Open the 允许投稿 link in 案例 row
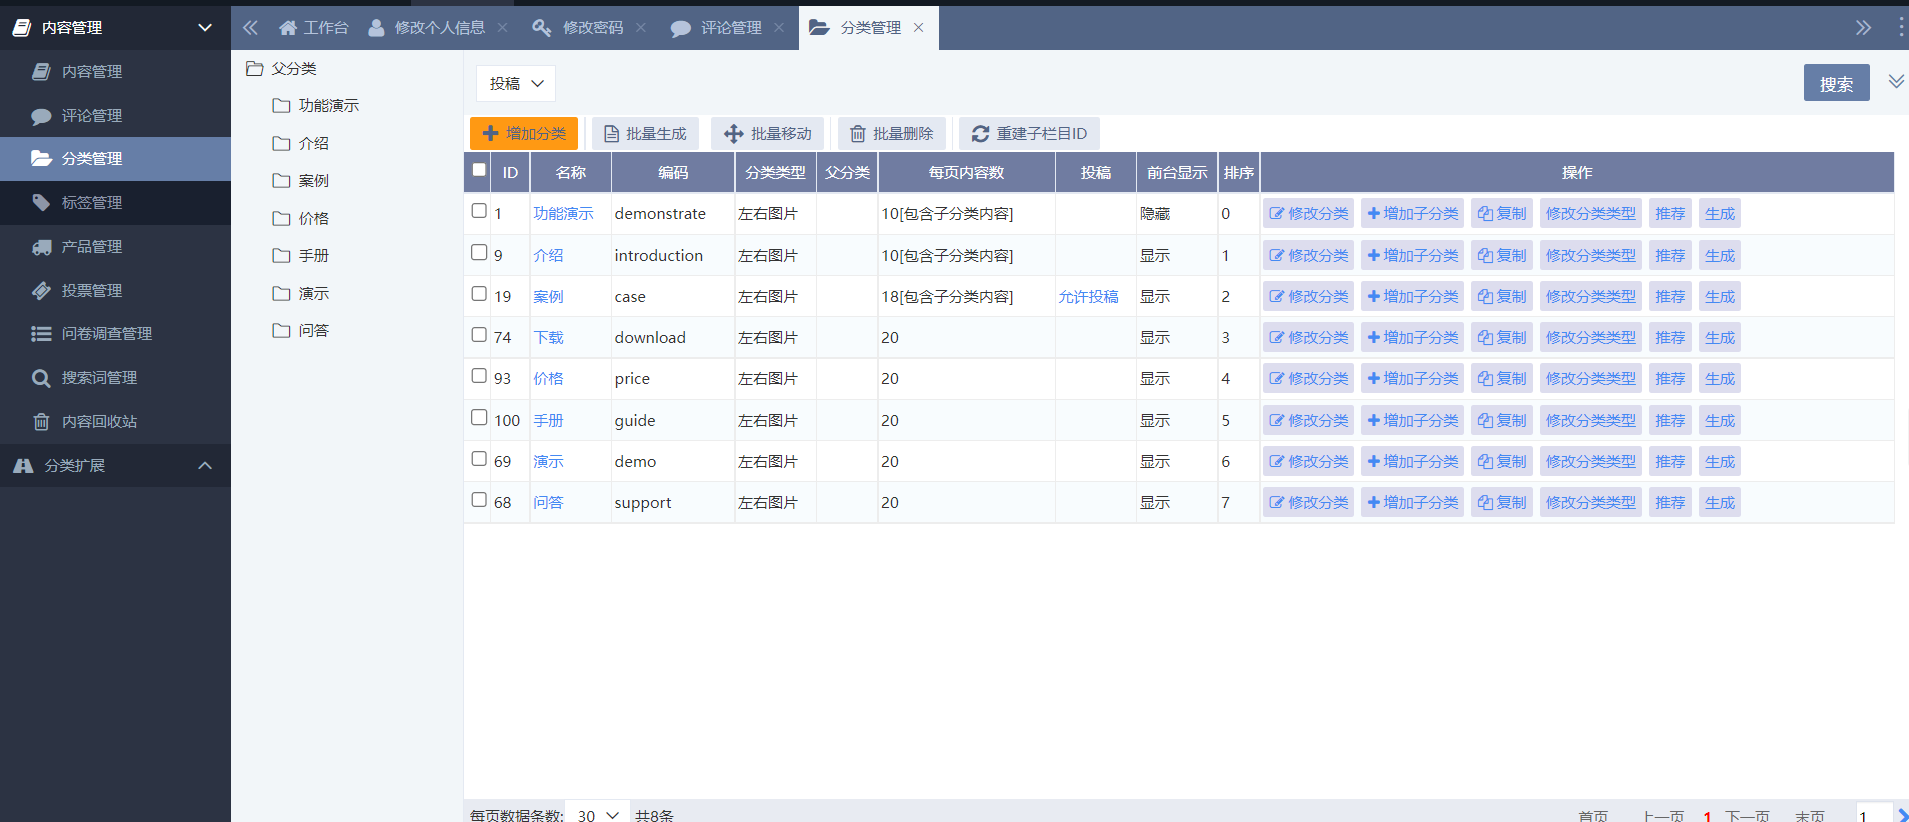The width and height of the screenshot is (1909, 822). pos(1088,297)
